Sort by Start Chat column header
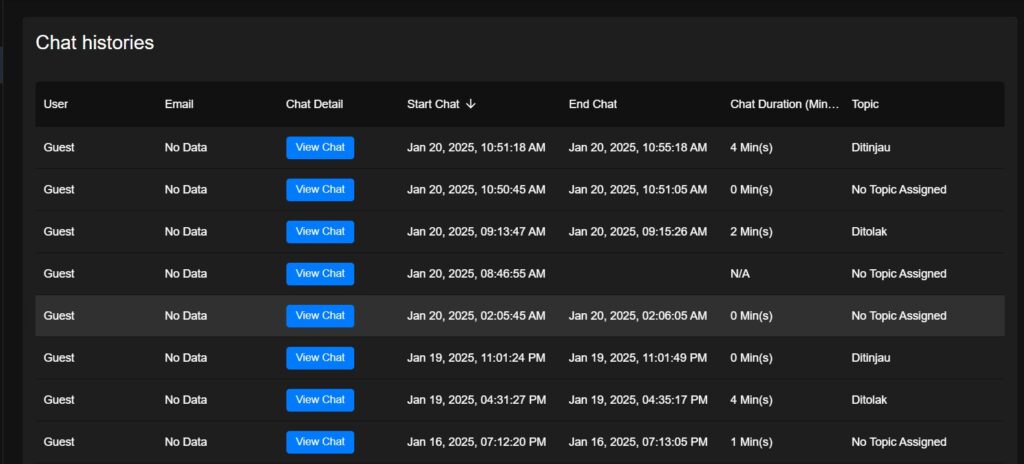 433,104
